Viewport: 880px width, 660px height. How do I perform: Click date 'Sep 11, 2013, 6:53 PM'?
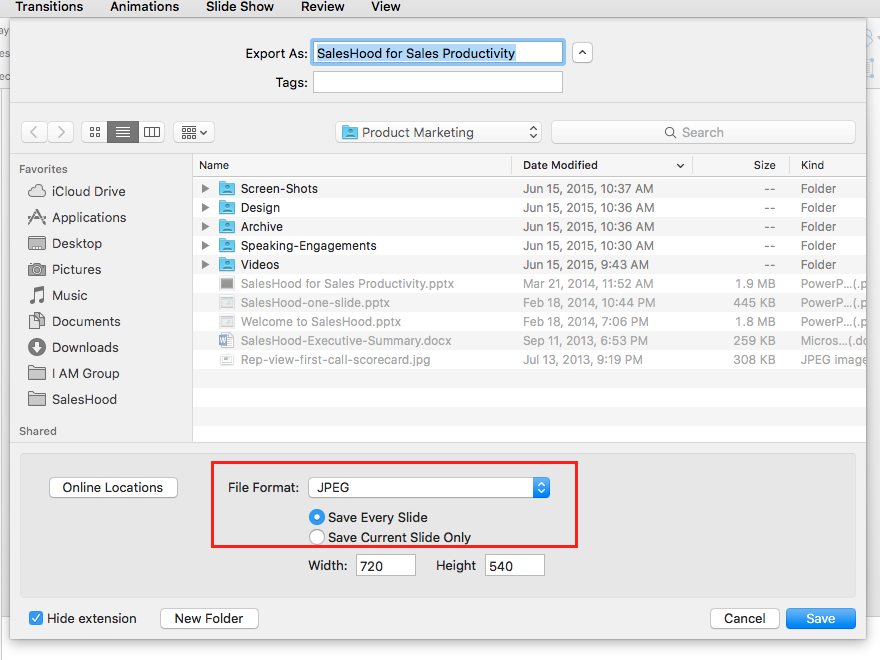(x=585, y=341)
